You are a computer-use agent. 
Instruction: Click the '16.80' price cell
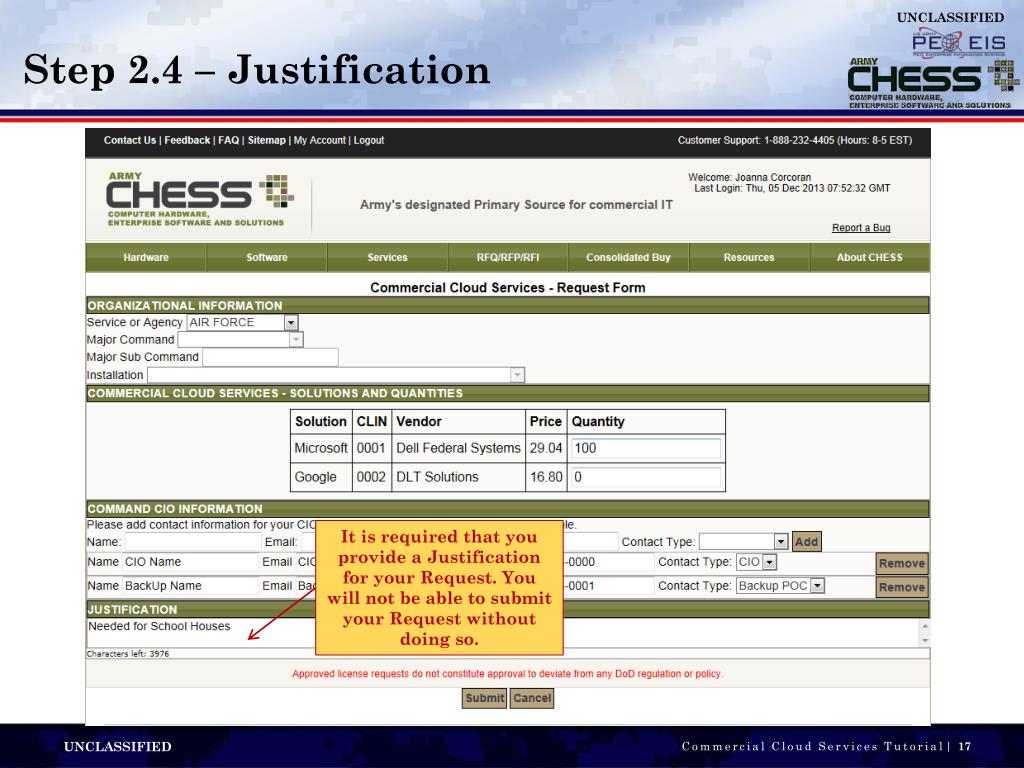(546, 477)
